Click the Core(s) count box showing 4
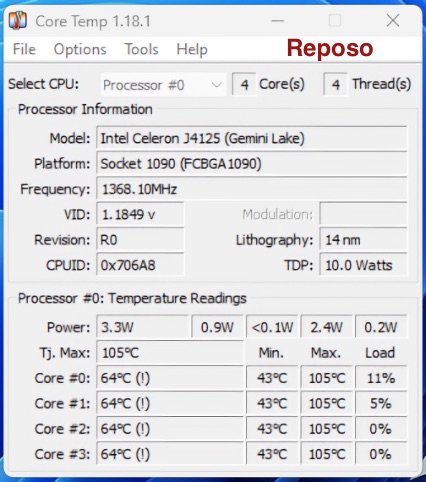 click(x=244, y=85)
